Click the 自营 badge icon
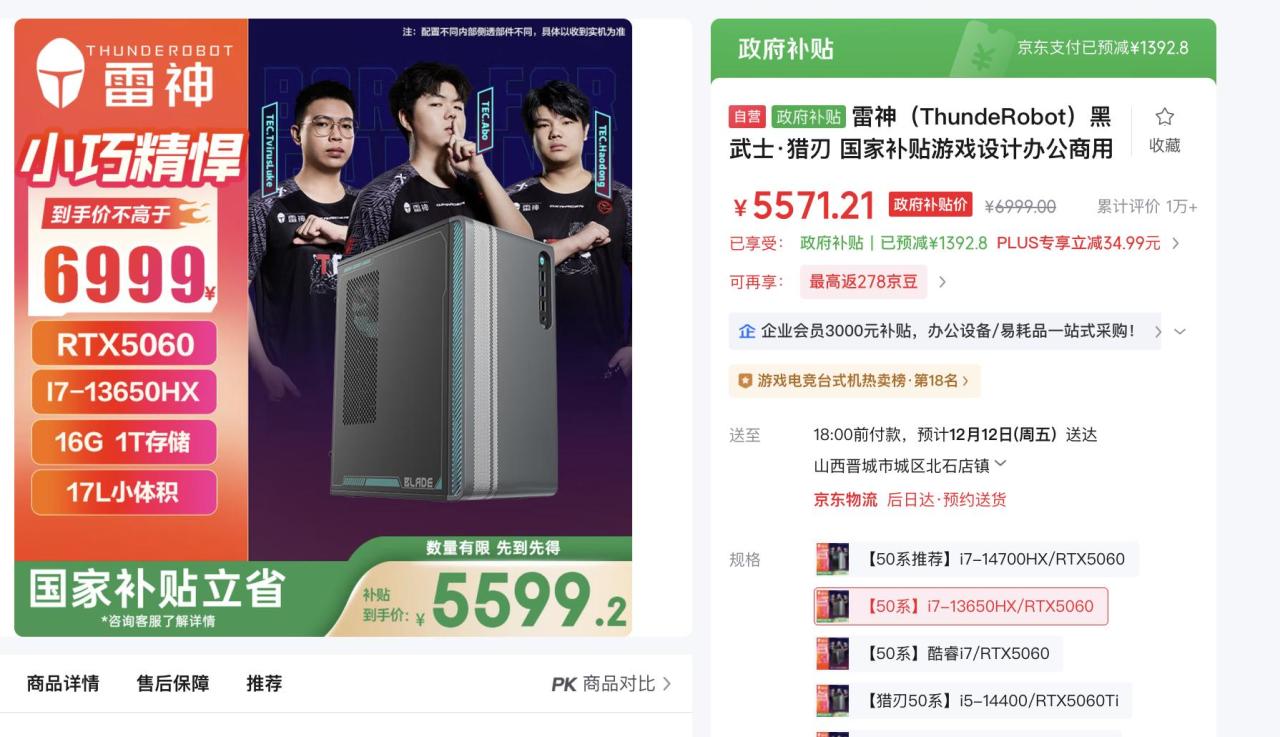Viewport: 1280px width, 737px height. point(747,117)
